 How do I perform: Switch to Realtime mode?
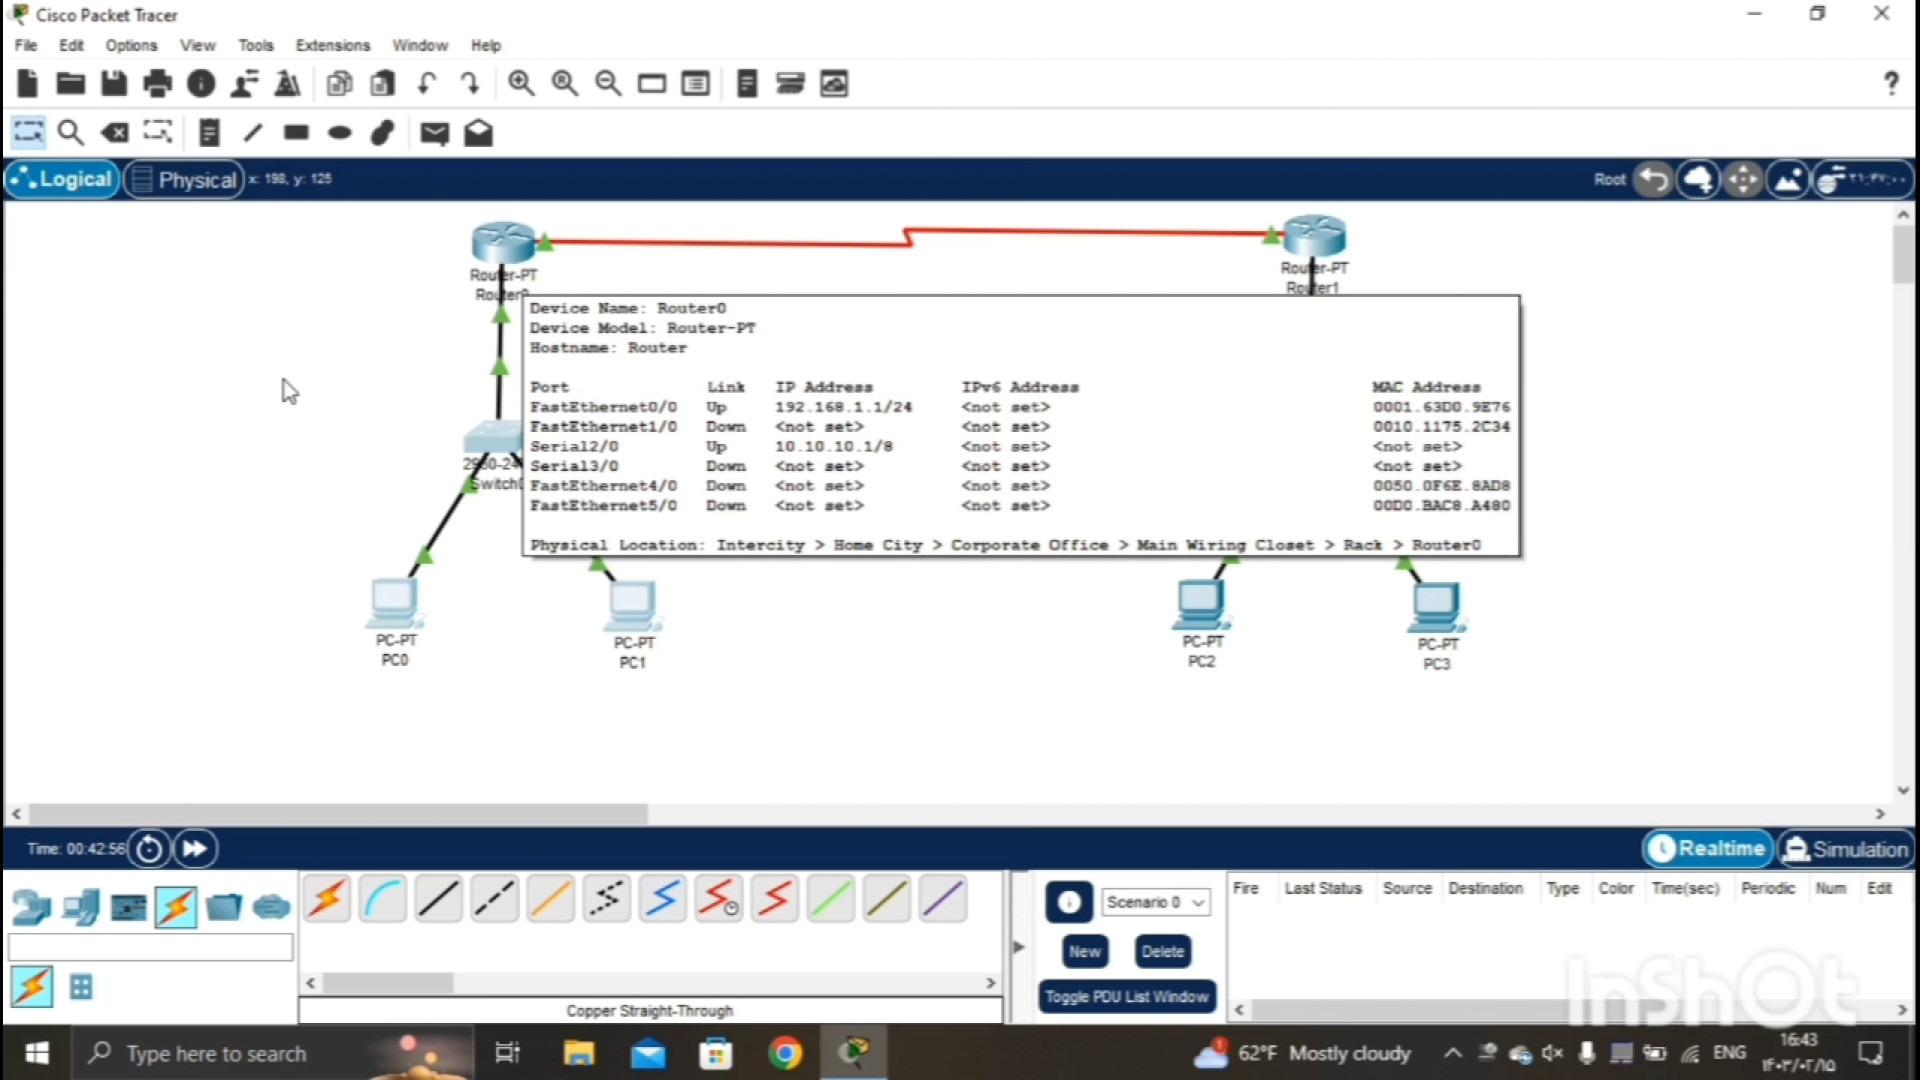point(1708,849)
